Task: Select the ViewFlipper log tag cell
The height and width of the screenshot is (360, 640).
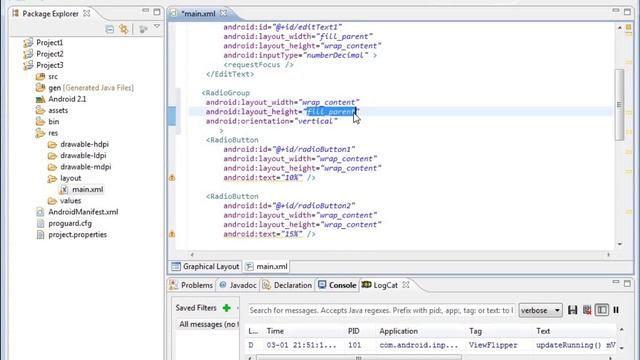Action: pos(493,345)
